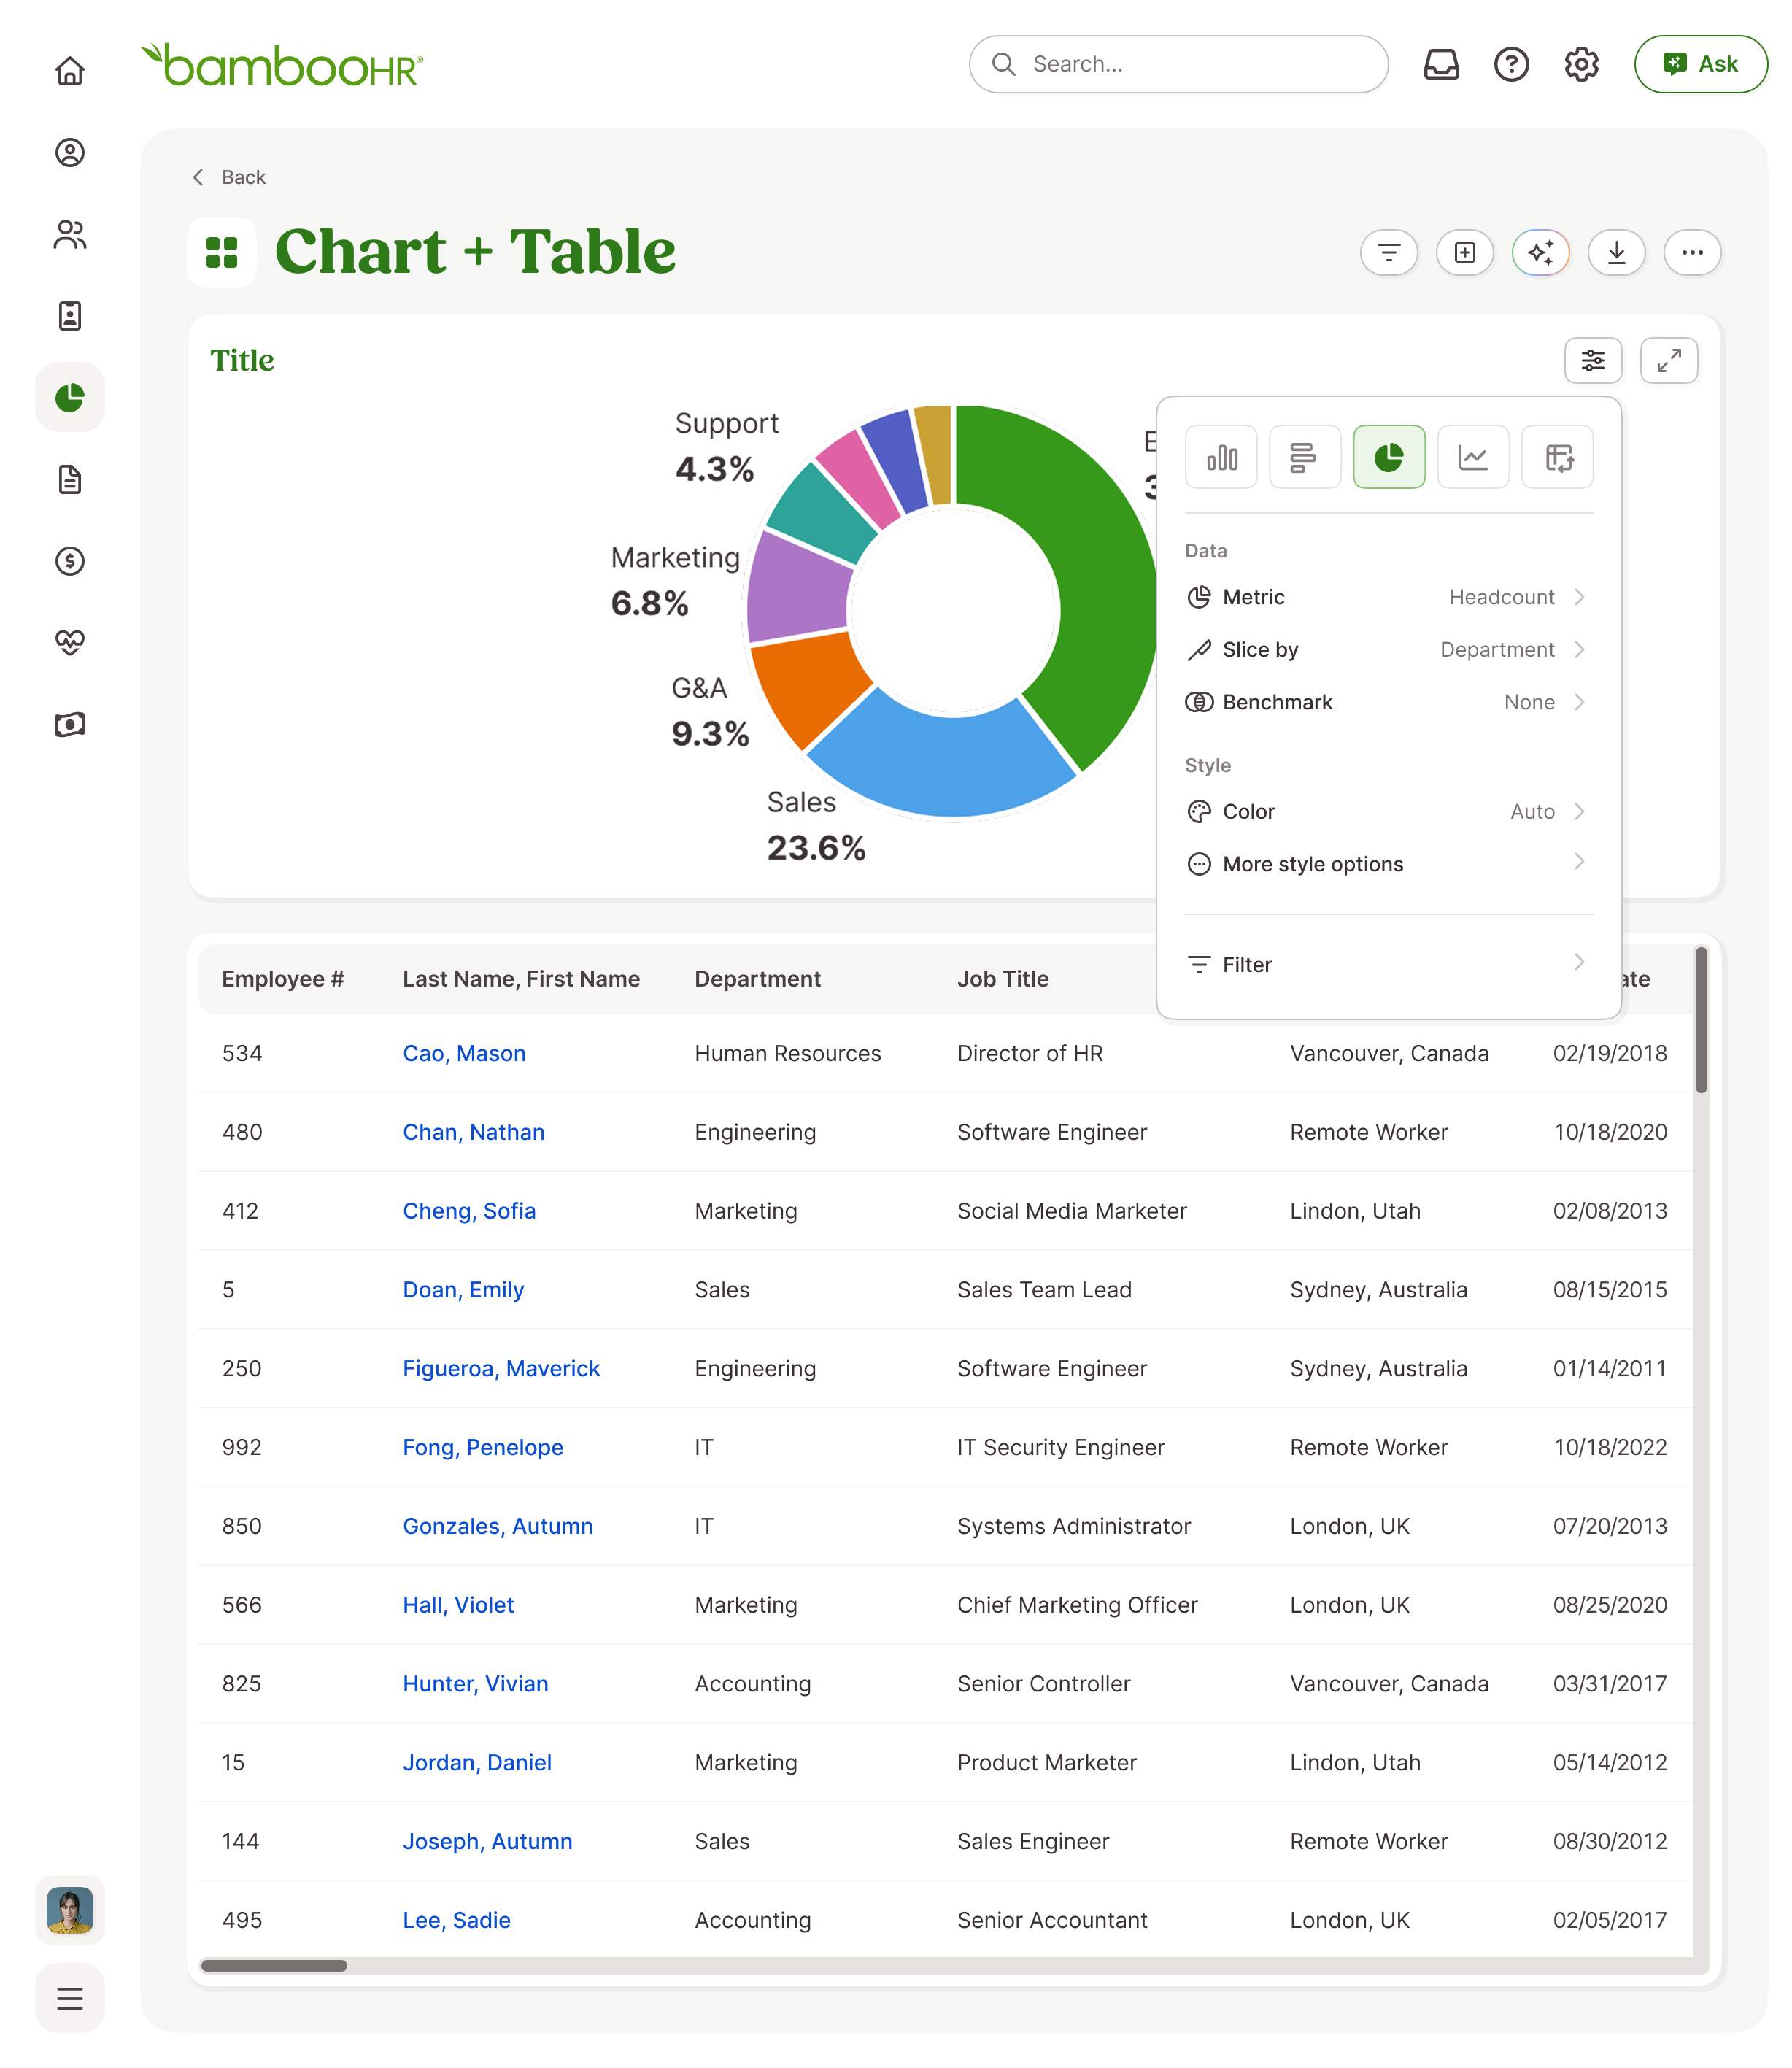Select the vertical bar chart type

click(x=1221, y=457)
